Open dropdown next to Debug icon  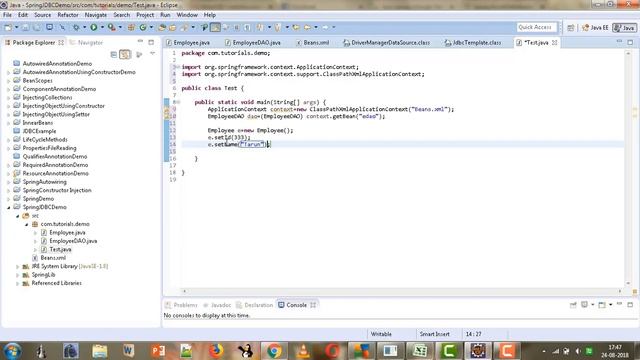pyautogui.click(x=84, y=27)
